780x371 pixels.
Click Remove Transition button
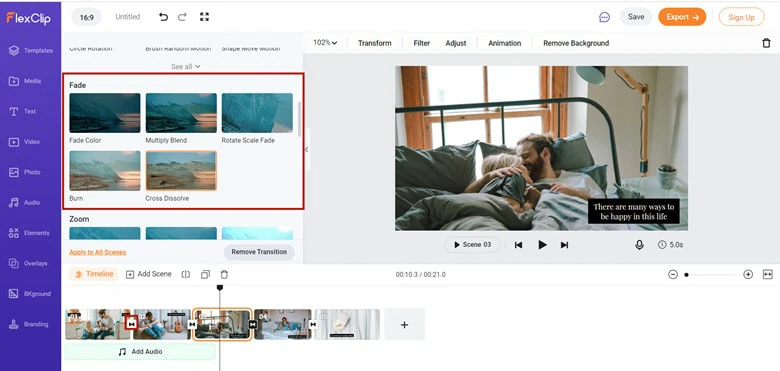click(259, 252)
